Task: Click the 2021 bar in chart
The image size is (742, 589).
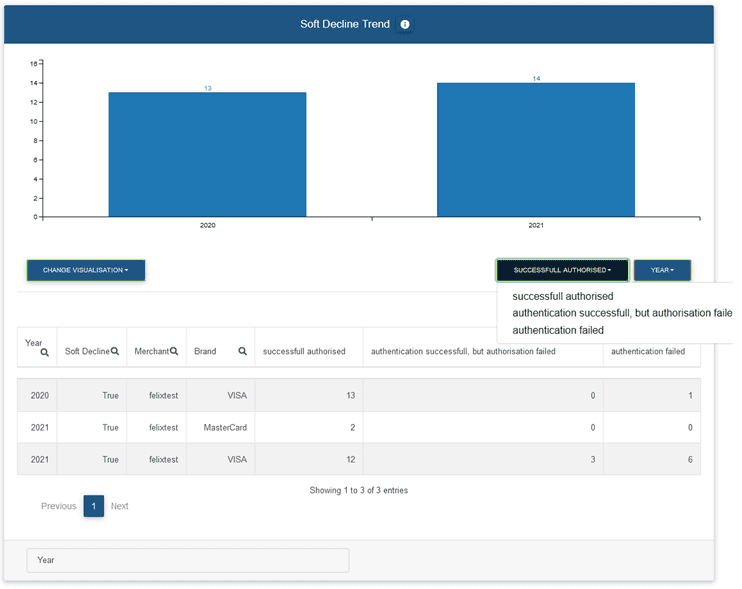Action: (535, 149)
